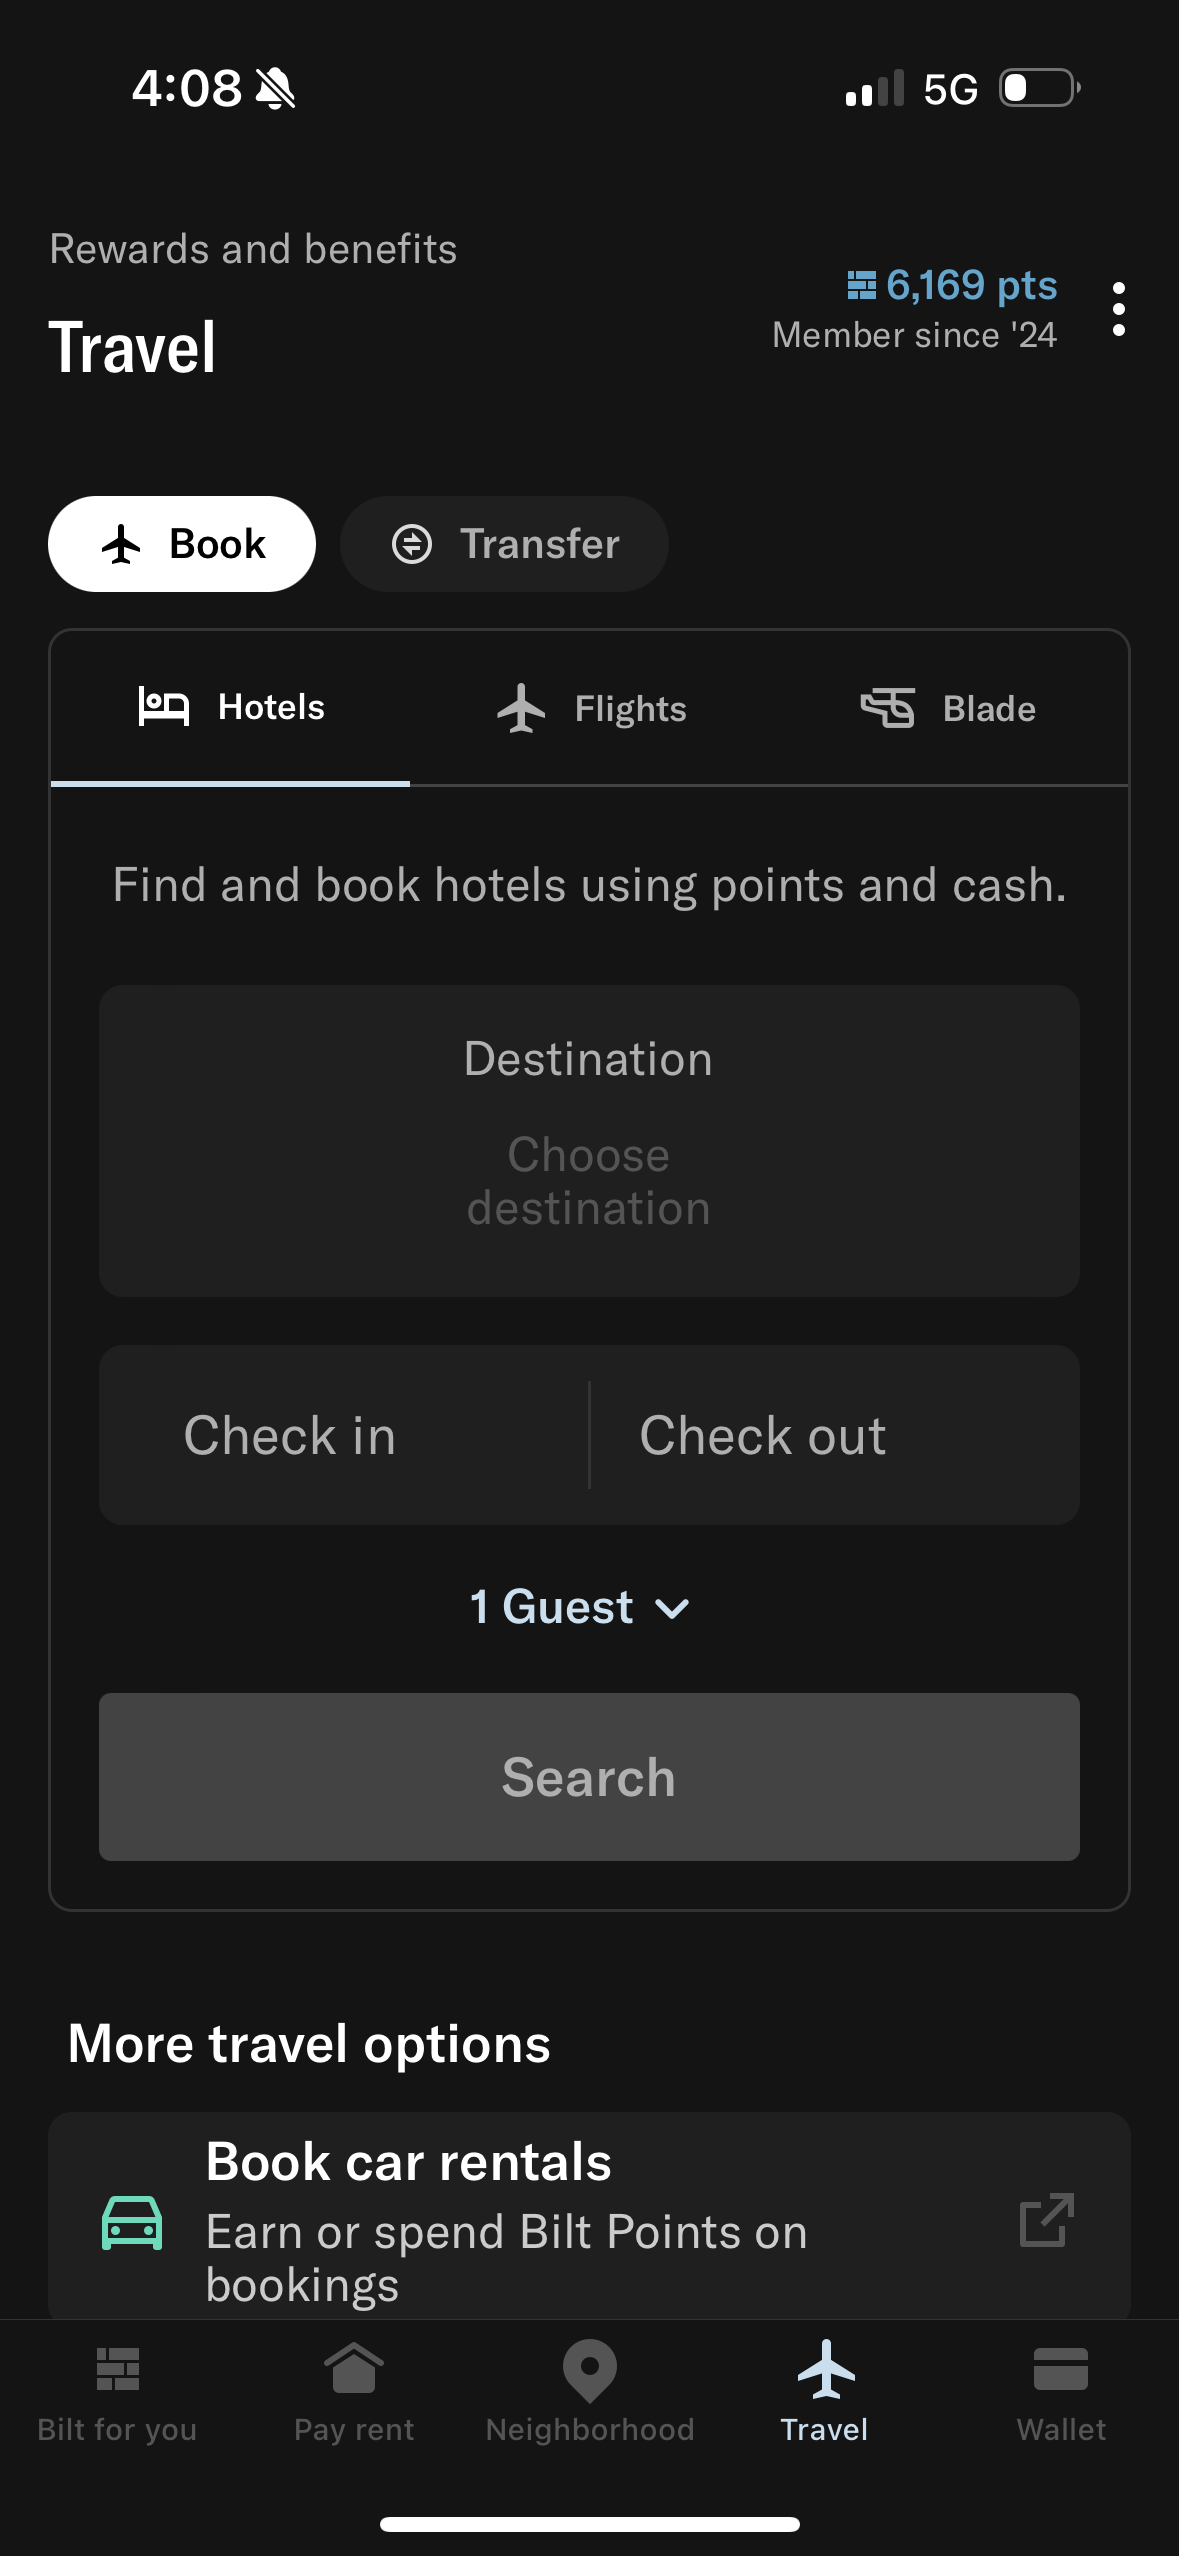Select the Flights tab
1179x2556 pixels.
(x=591, y=709)
